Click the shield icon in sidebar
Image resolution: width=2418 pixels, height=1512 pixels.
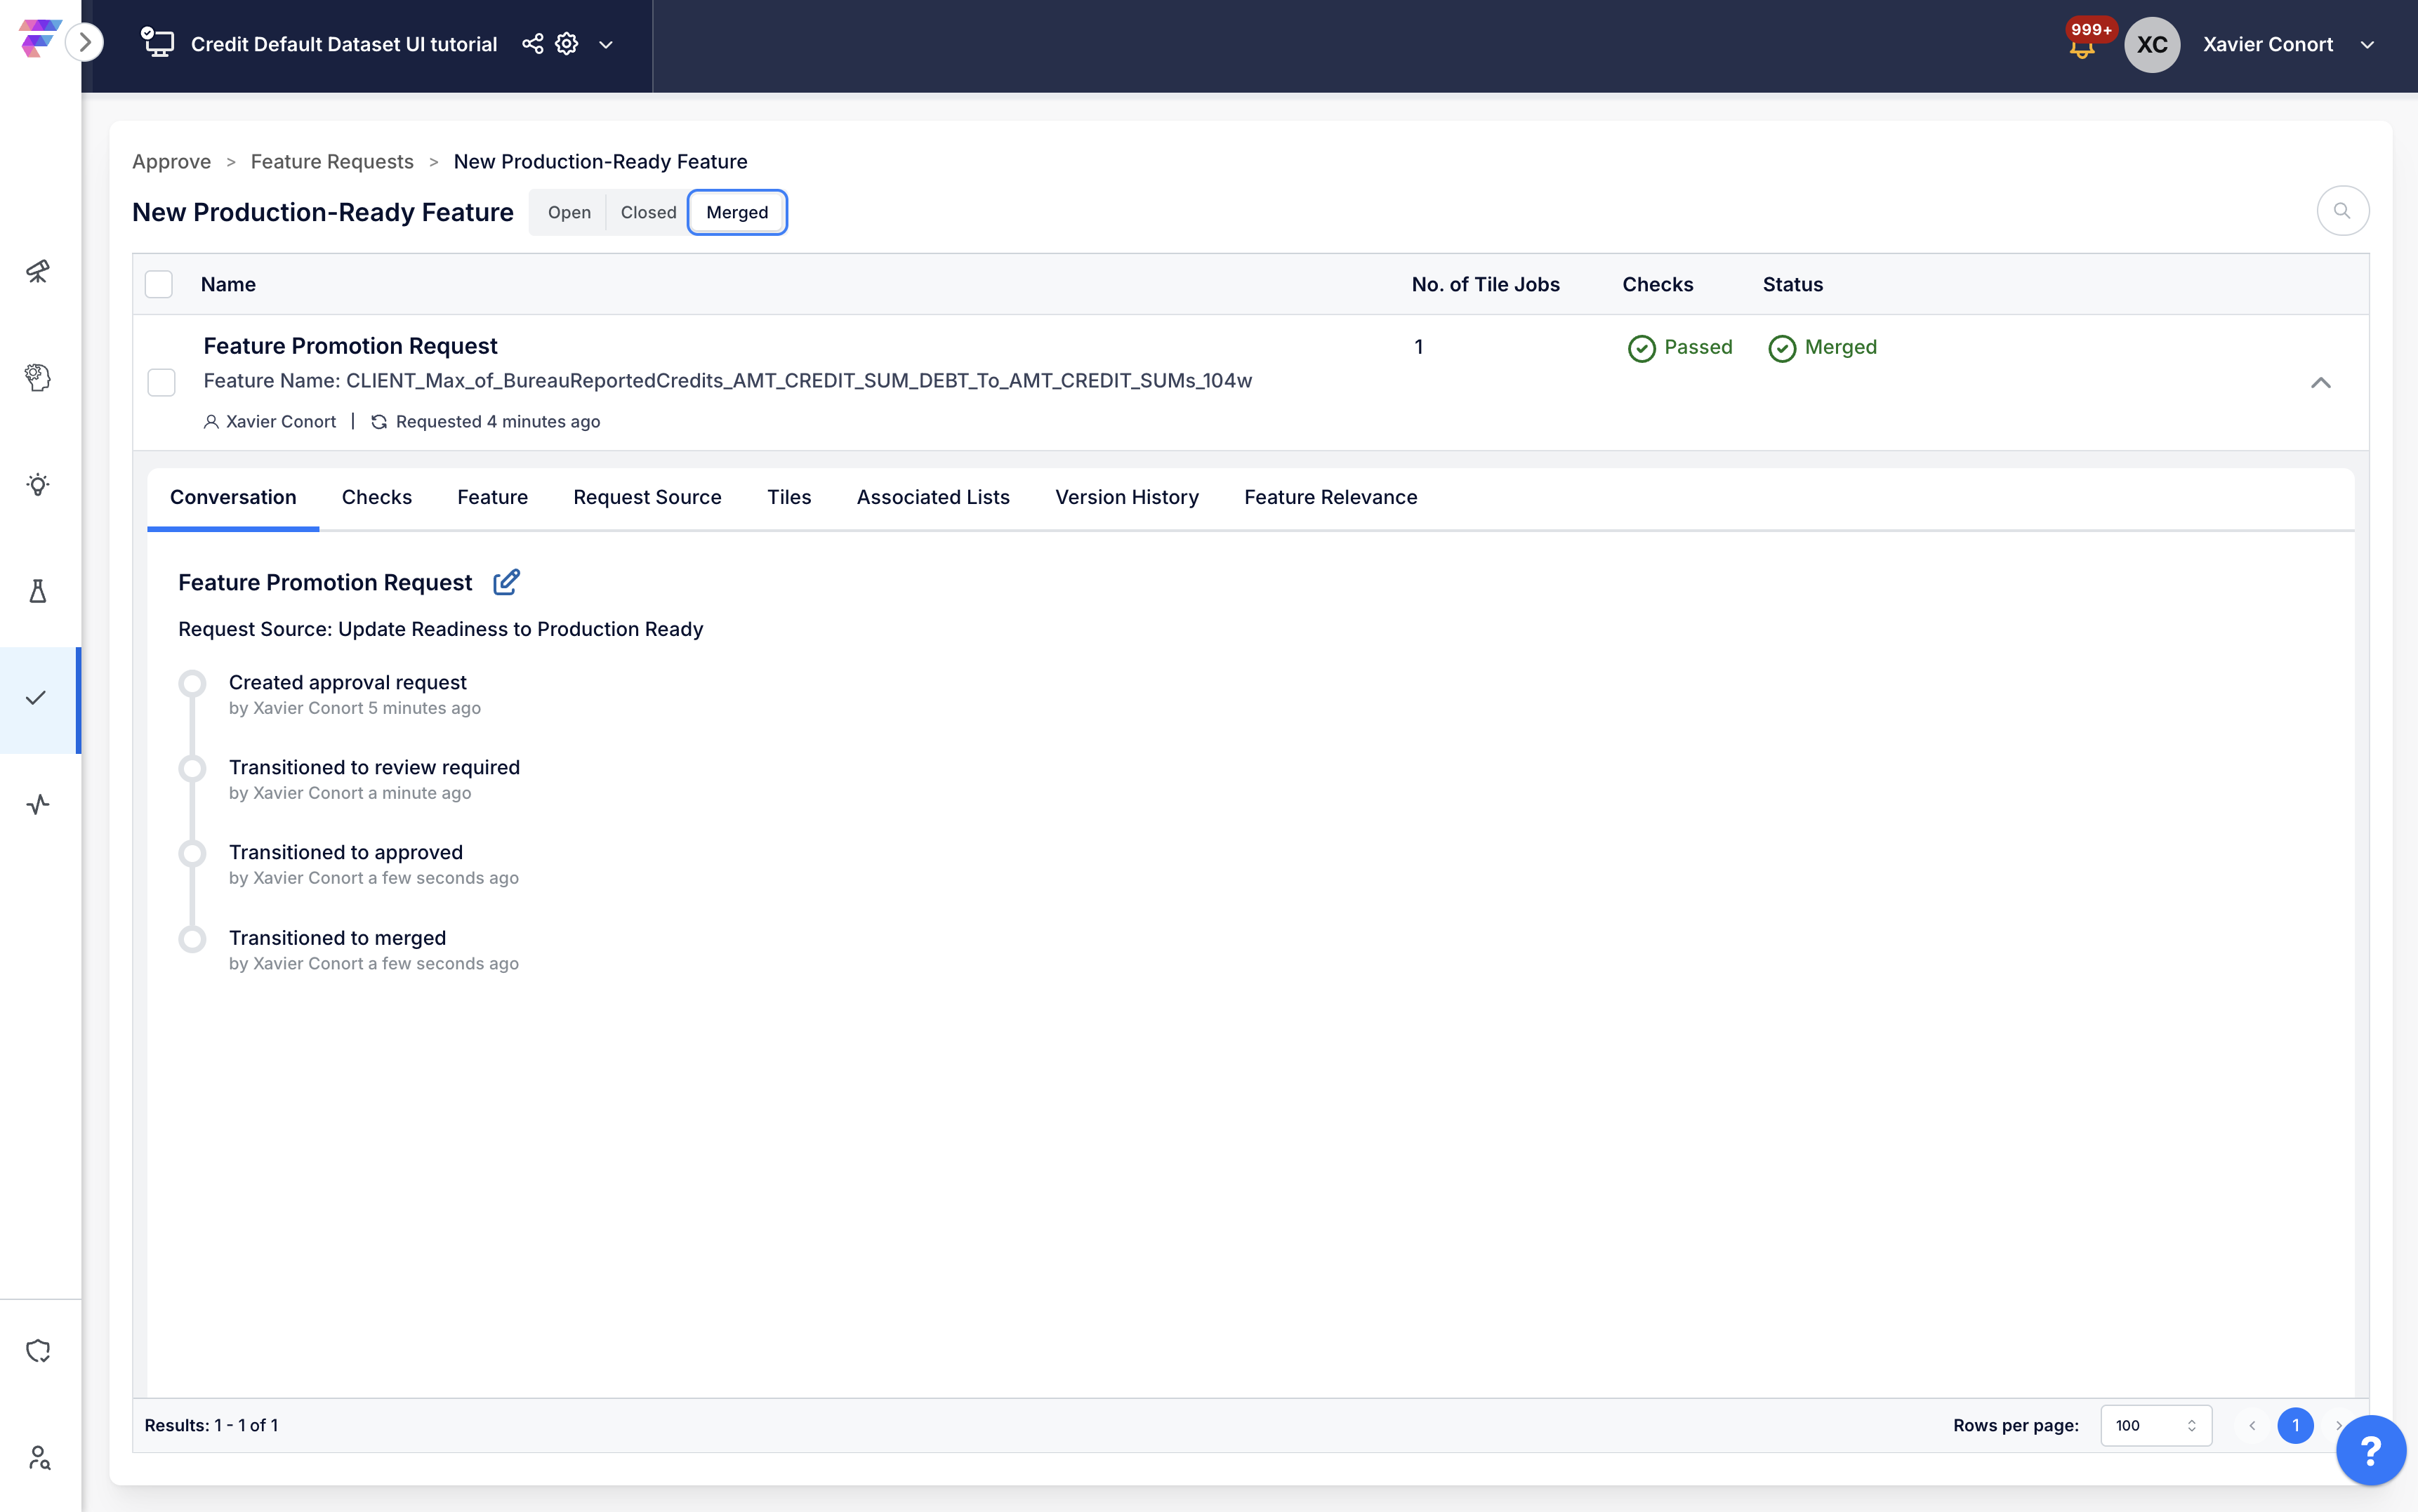click(x=38, y=1351)
